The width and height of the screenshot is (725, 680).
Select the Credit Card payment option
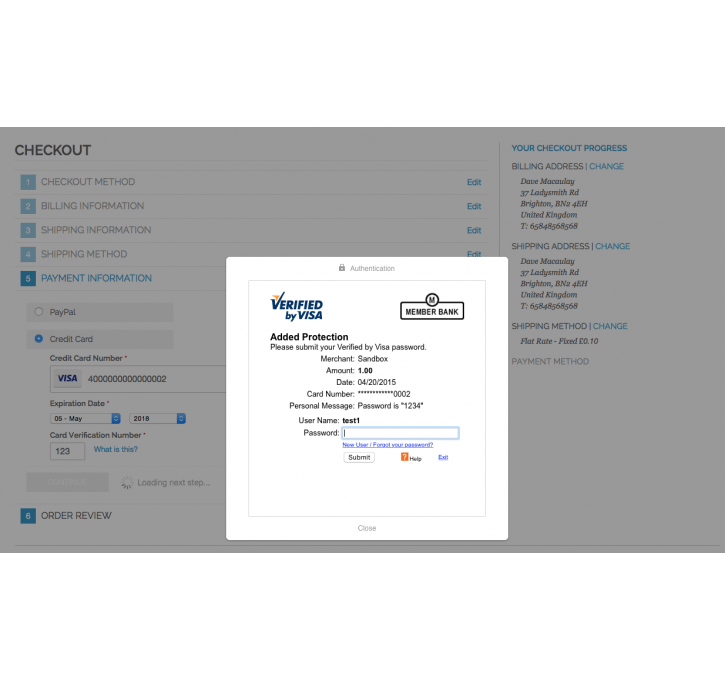pos(39,339)
